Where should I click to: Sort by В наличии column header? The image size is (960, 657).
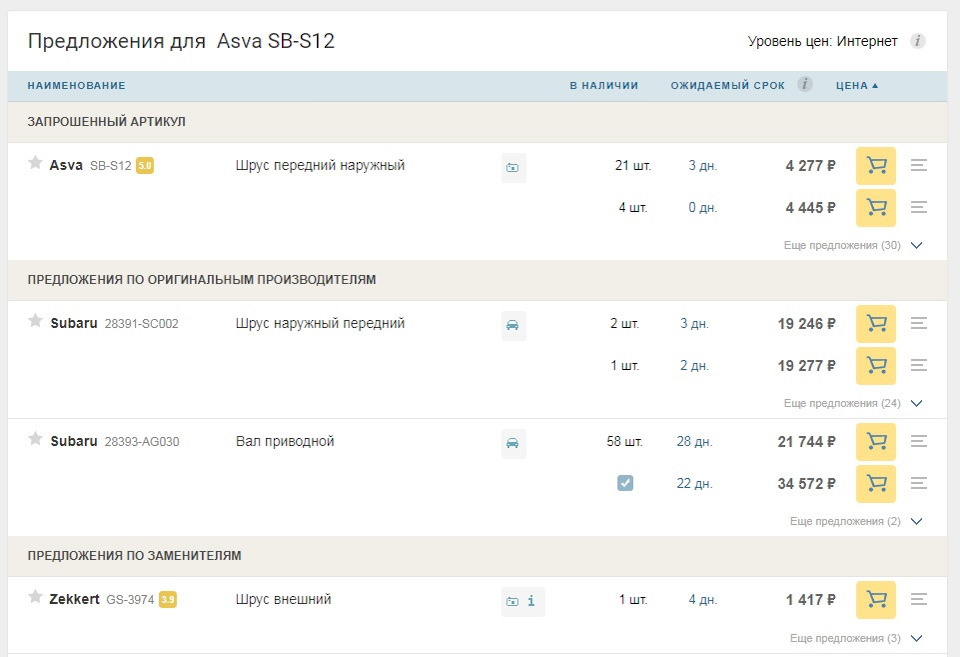pos(604,86)
